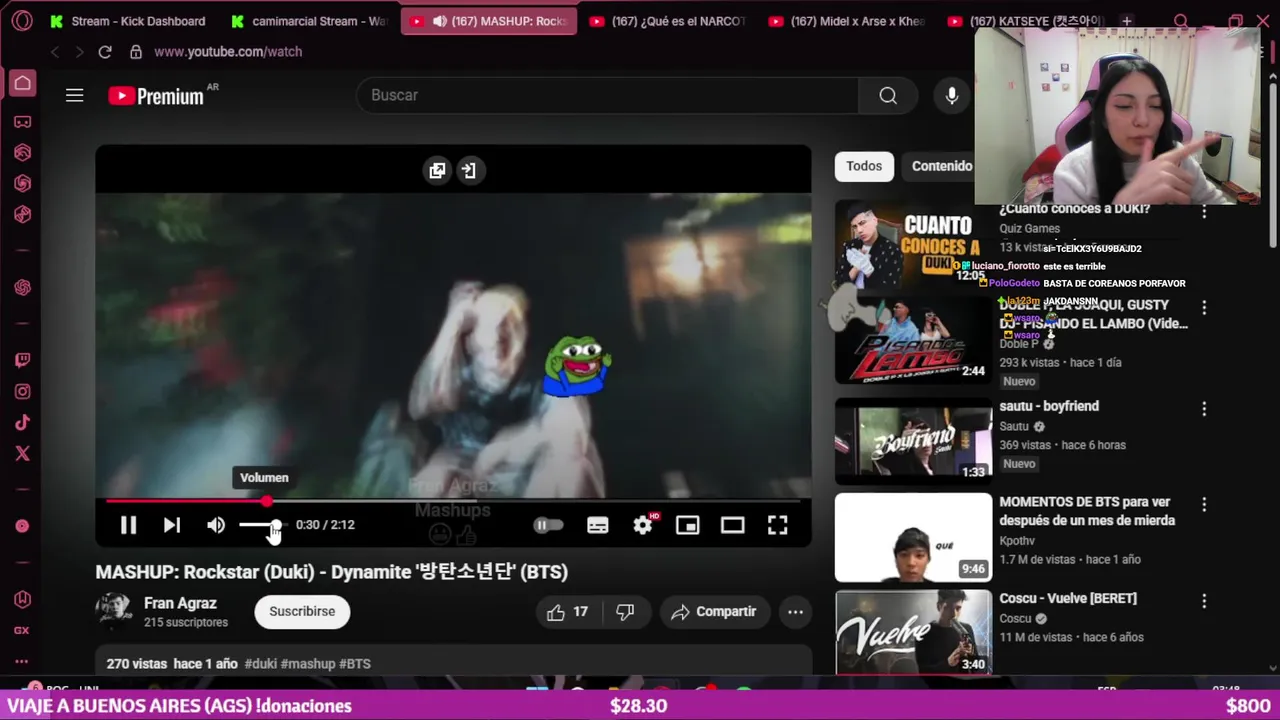Go back with the browser back arrow
The image size is (1280, 720).
55,51
